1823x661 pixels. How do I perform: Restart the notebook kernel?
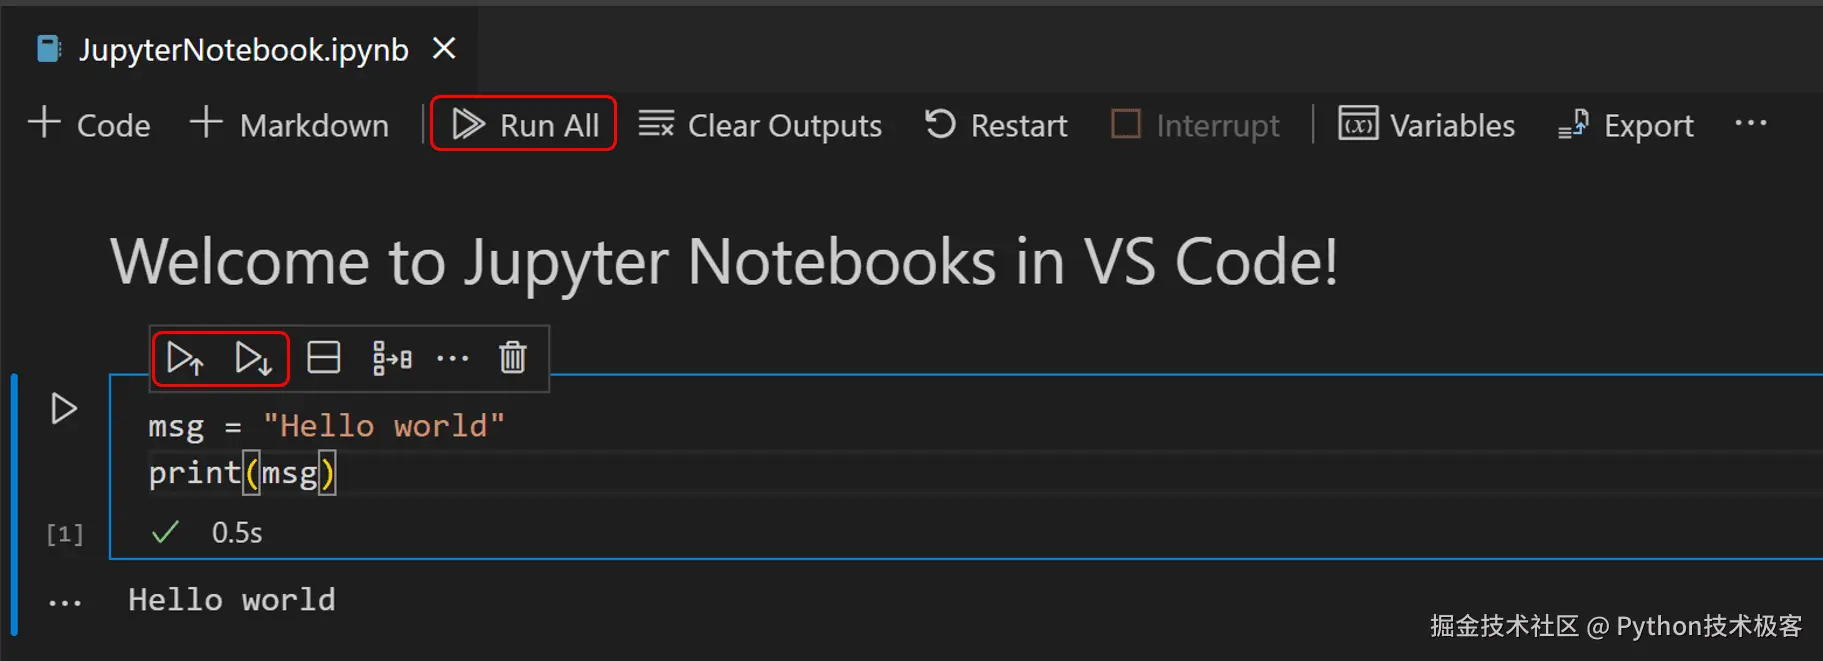[996, 125]
